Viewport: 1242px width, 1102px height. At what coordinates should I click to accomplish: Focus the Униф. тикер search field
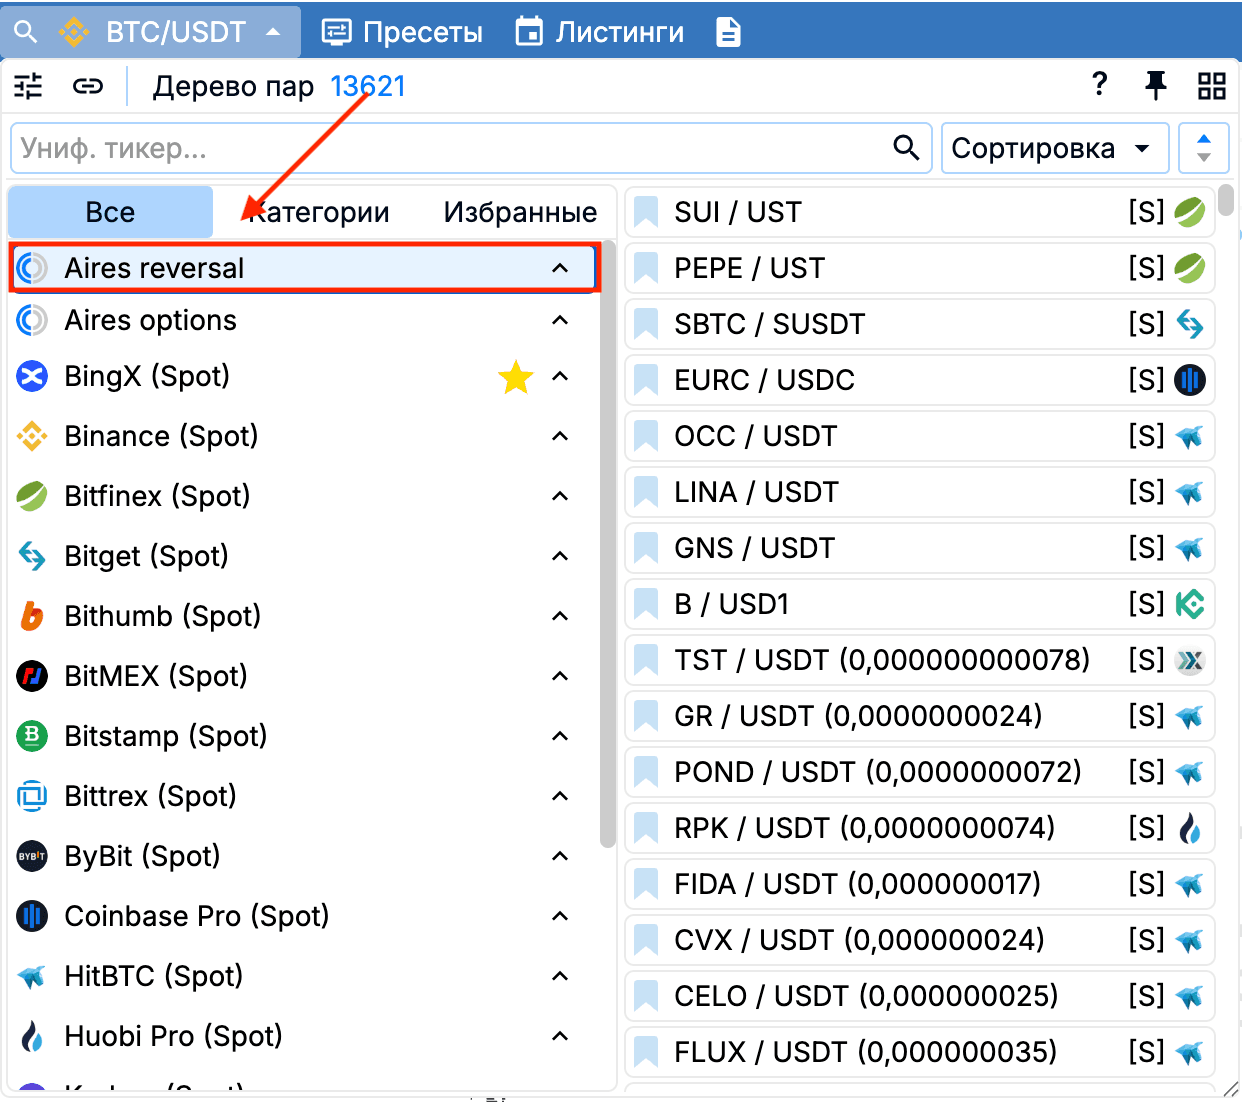(x=471, y=148)
